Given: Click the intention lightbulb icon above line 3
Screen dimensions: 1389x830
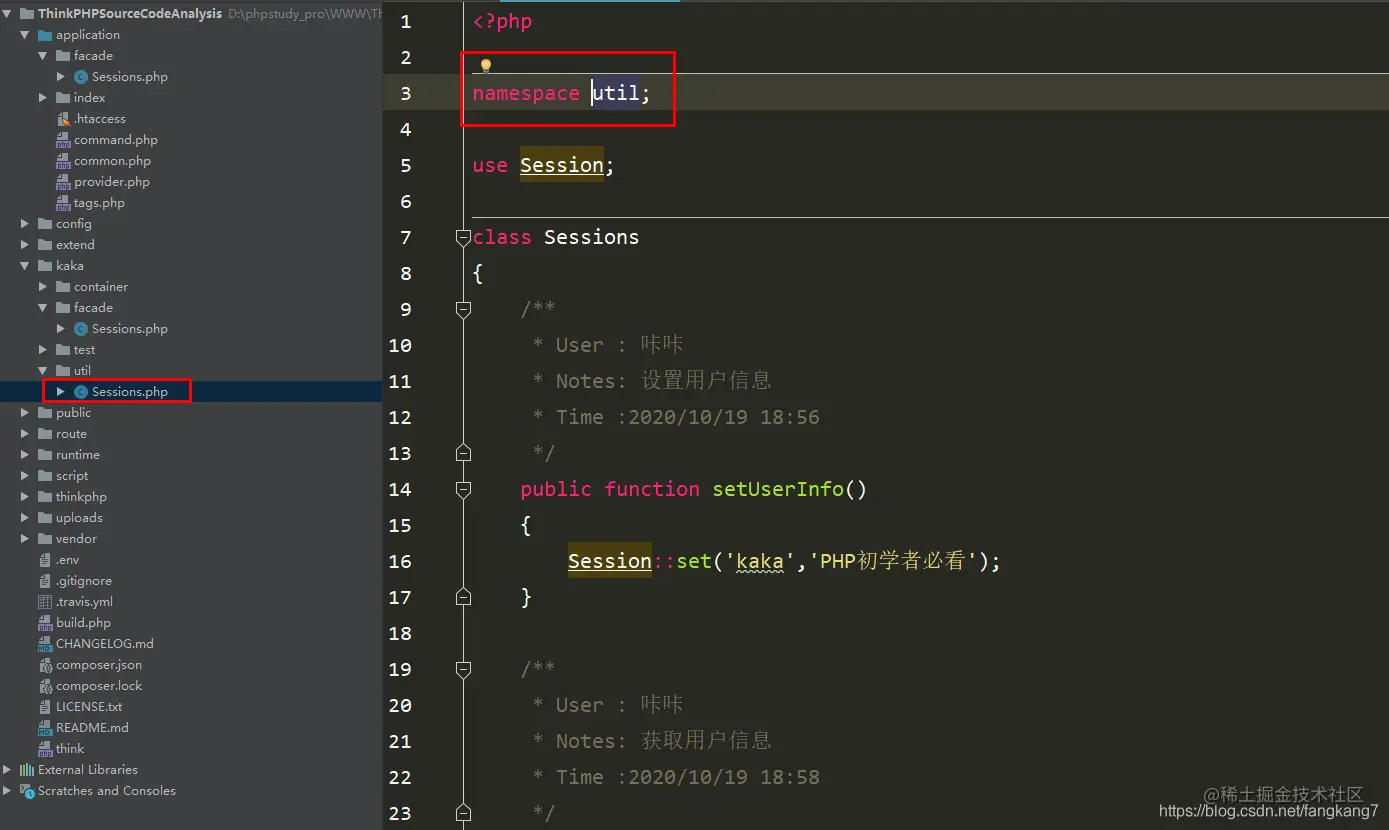Looking at the screenshot, I should click(x=486, y=66).
